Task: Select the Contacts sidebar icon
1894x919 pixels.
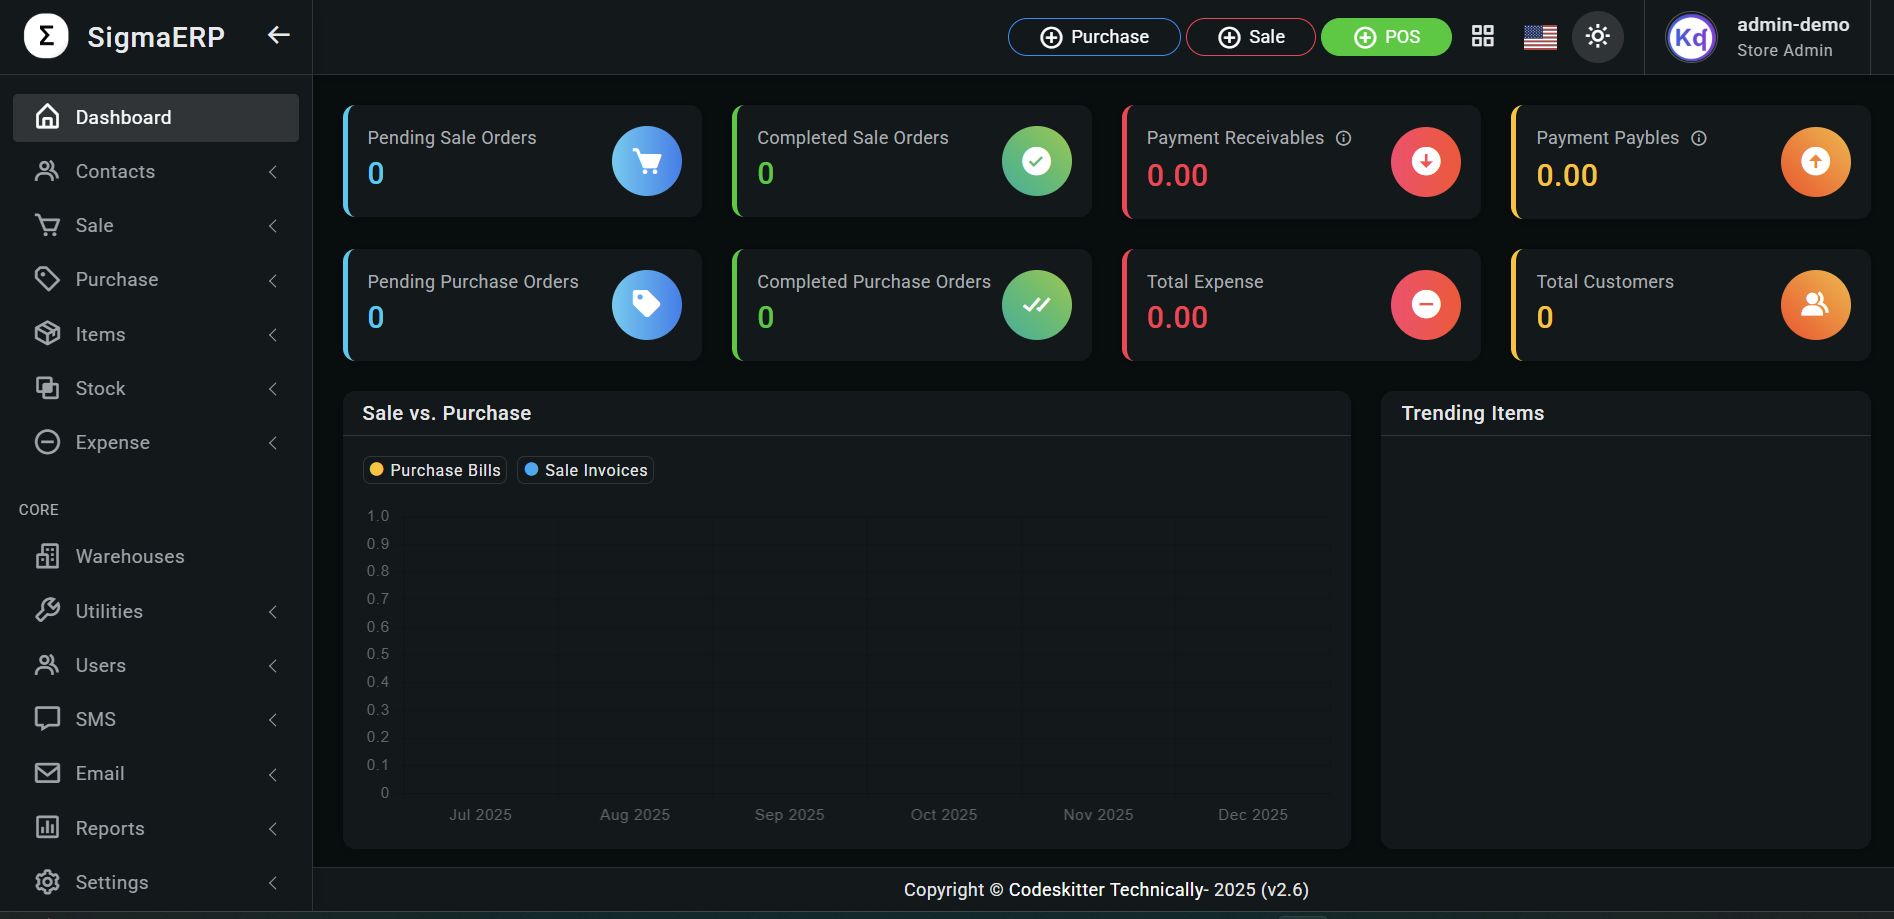Action: tap(47, 171)
